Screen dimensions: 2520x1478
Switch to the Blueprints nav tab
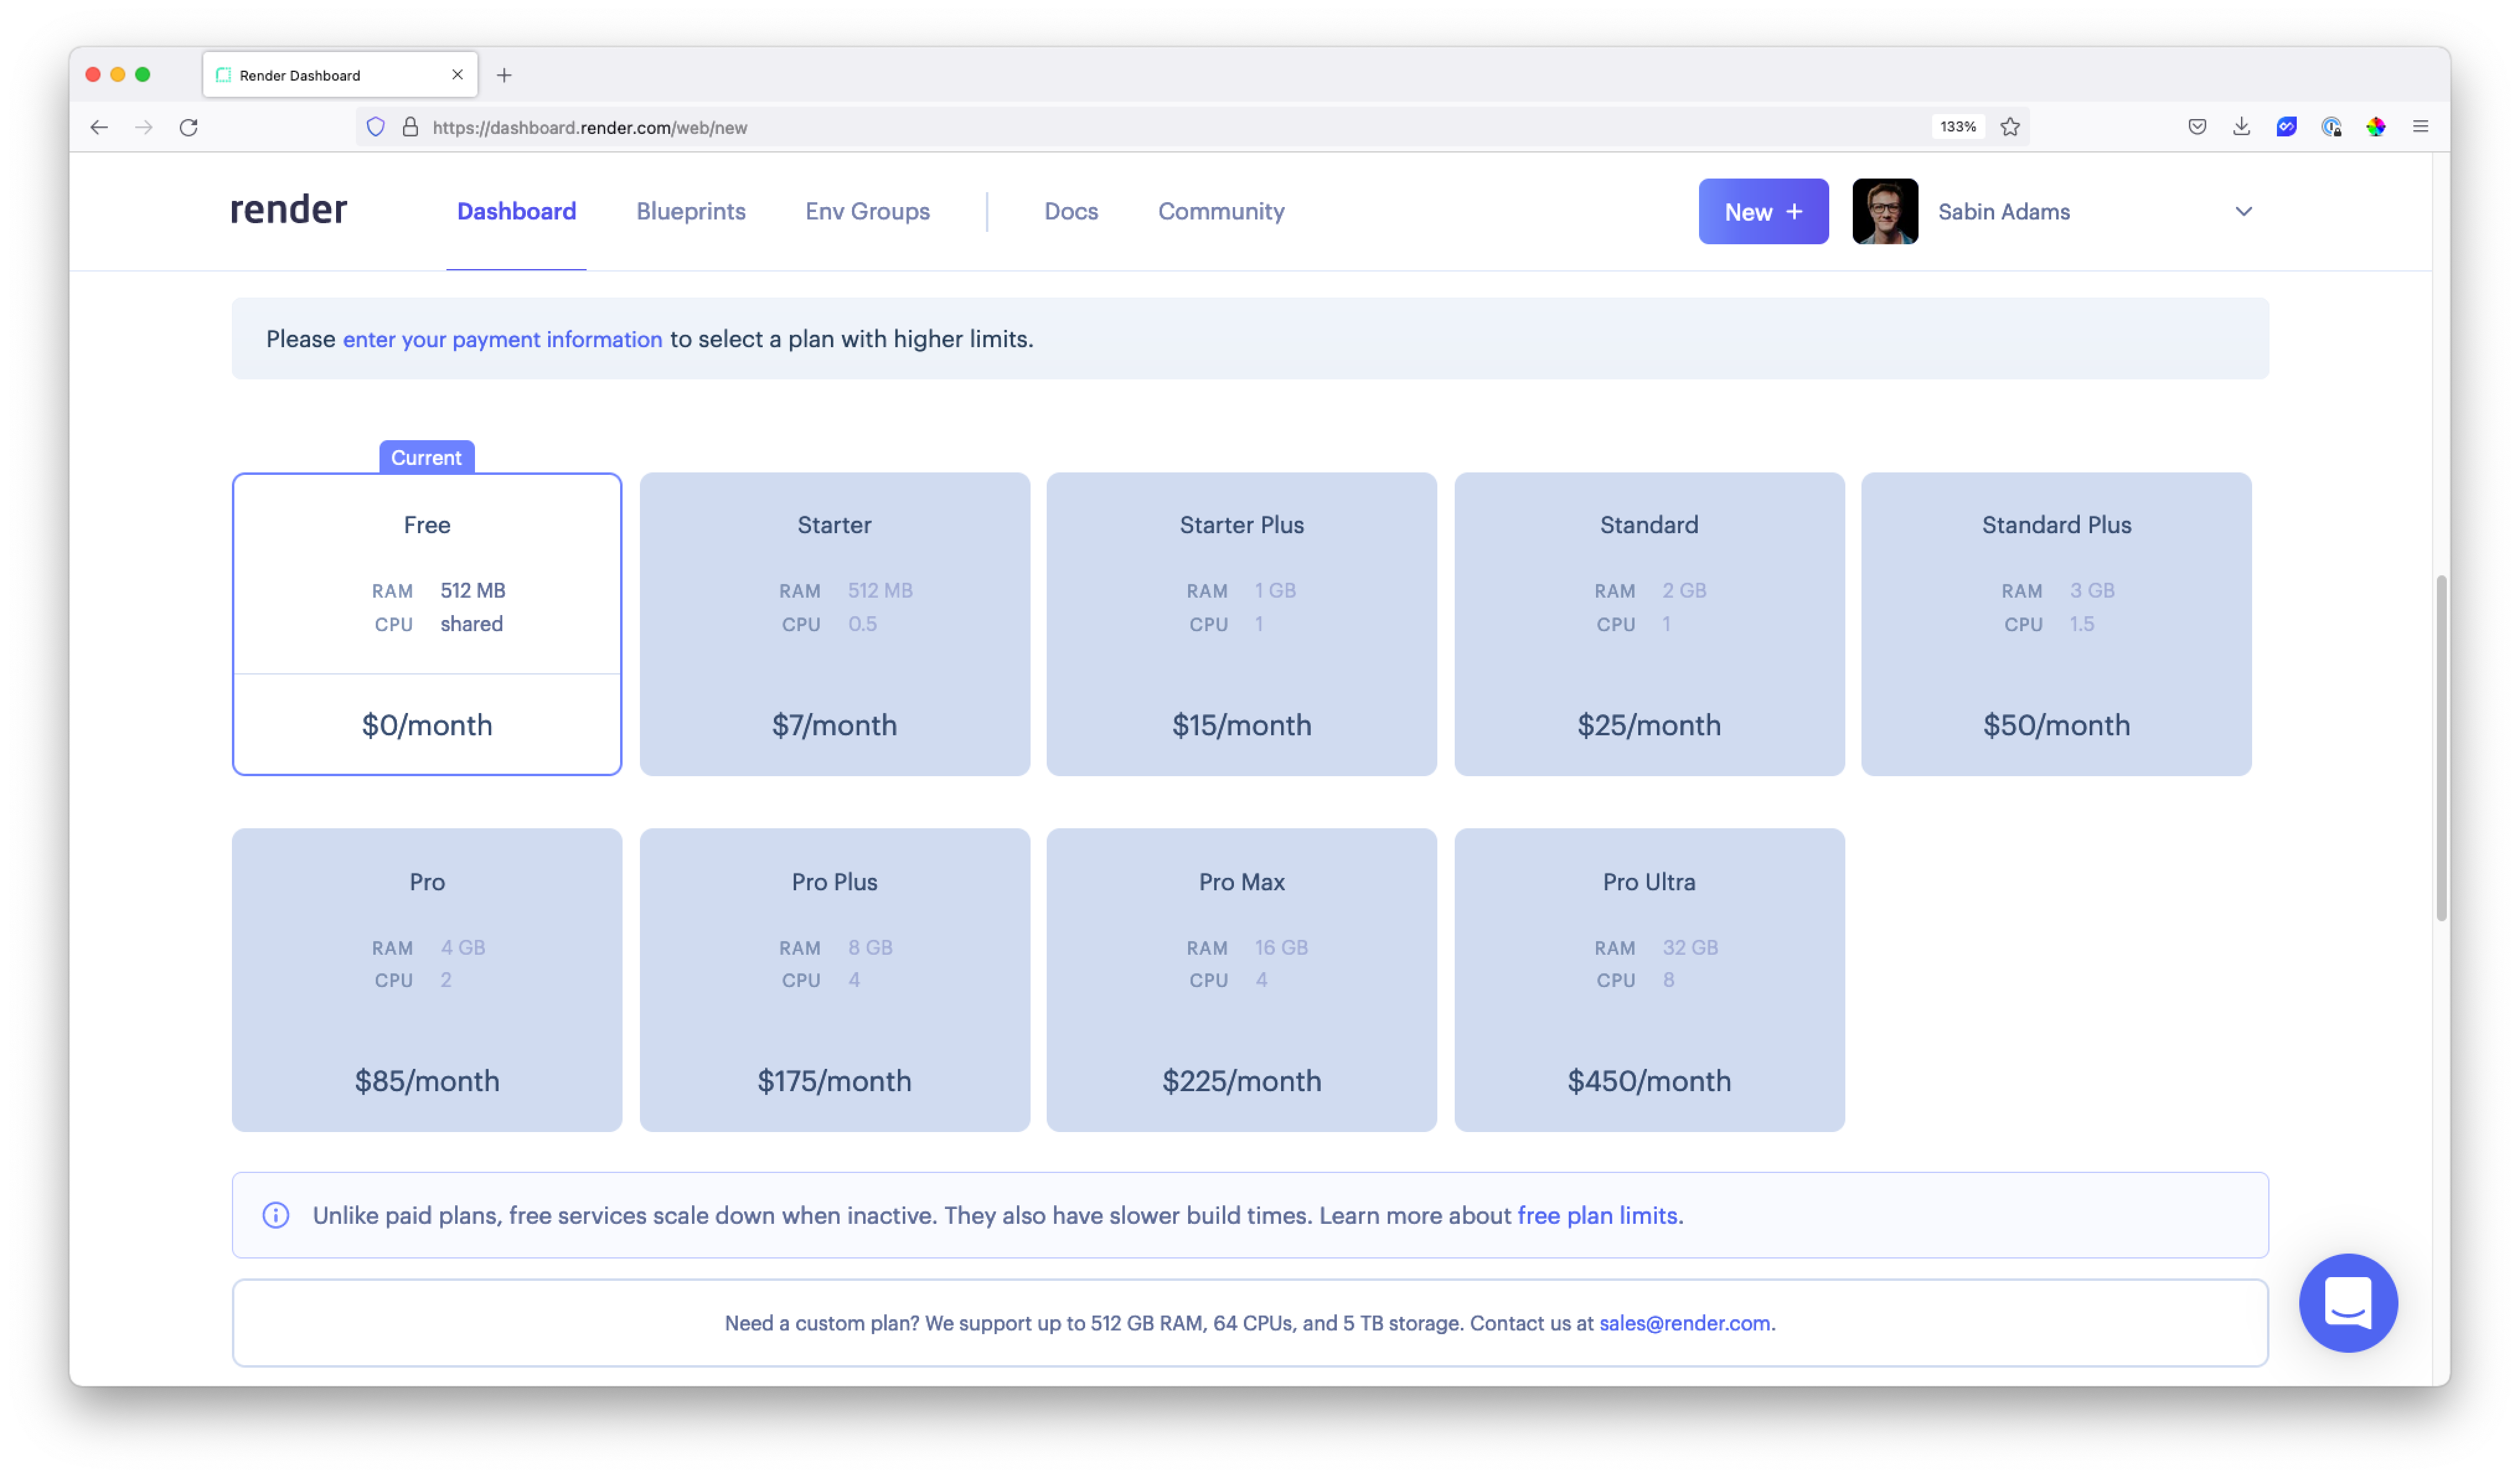tap(690, 212)
